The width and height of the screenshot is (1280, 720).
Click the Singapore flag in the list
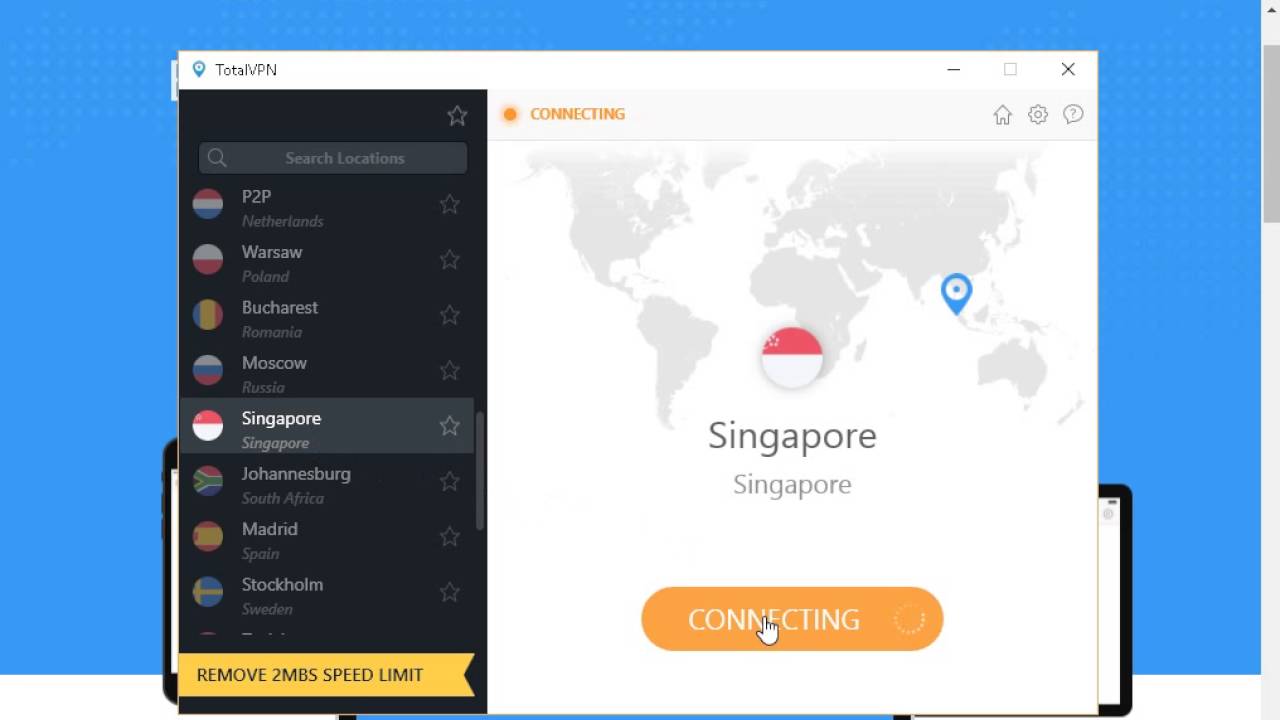pyautogui.click(x=208, y=426)
